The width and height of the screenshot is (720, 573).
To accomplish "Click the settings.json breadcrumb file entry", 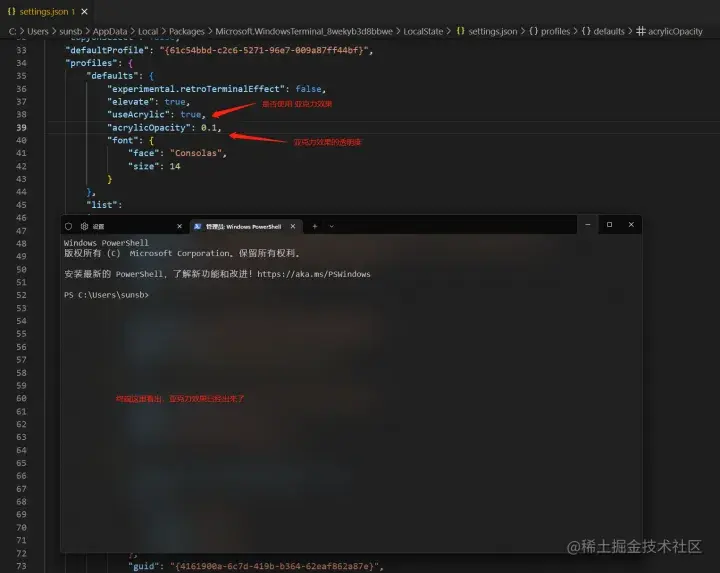I will coord(487,31).
